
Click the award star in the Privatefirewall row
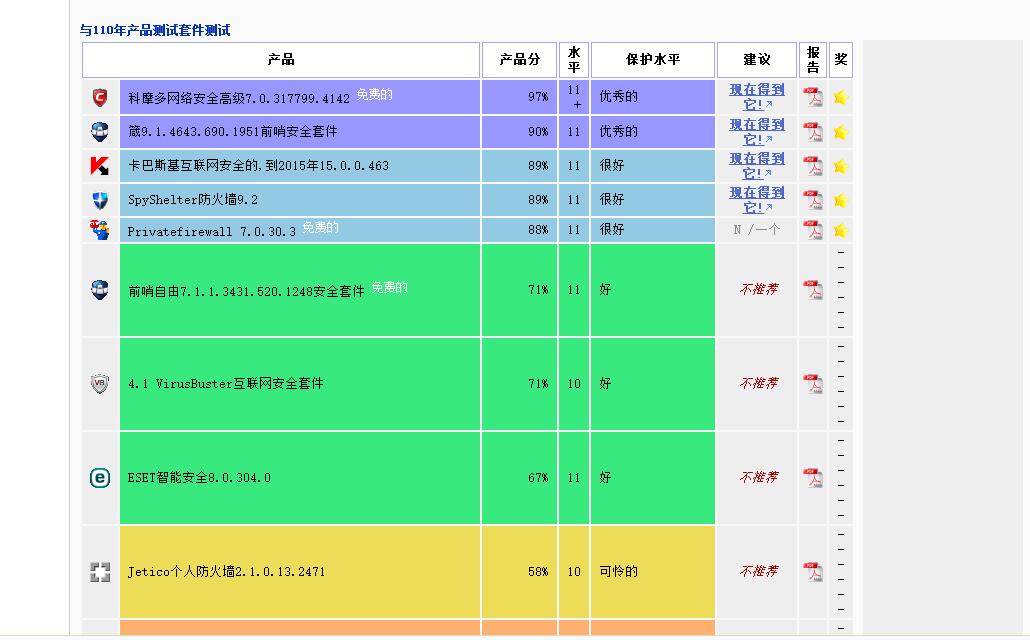[841, 230]
